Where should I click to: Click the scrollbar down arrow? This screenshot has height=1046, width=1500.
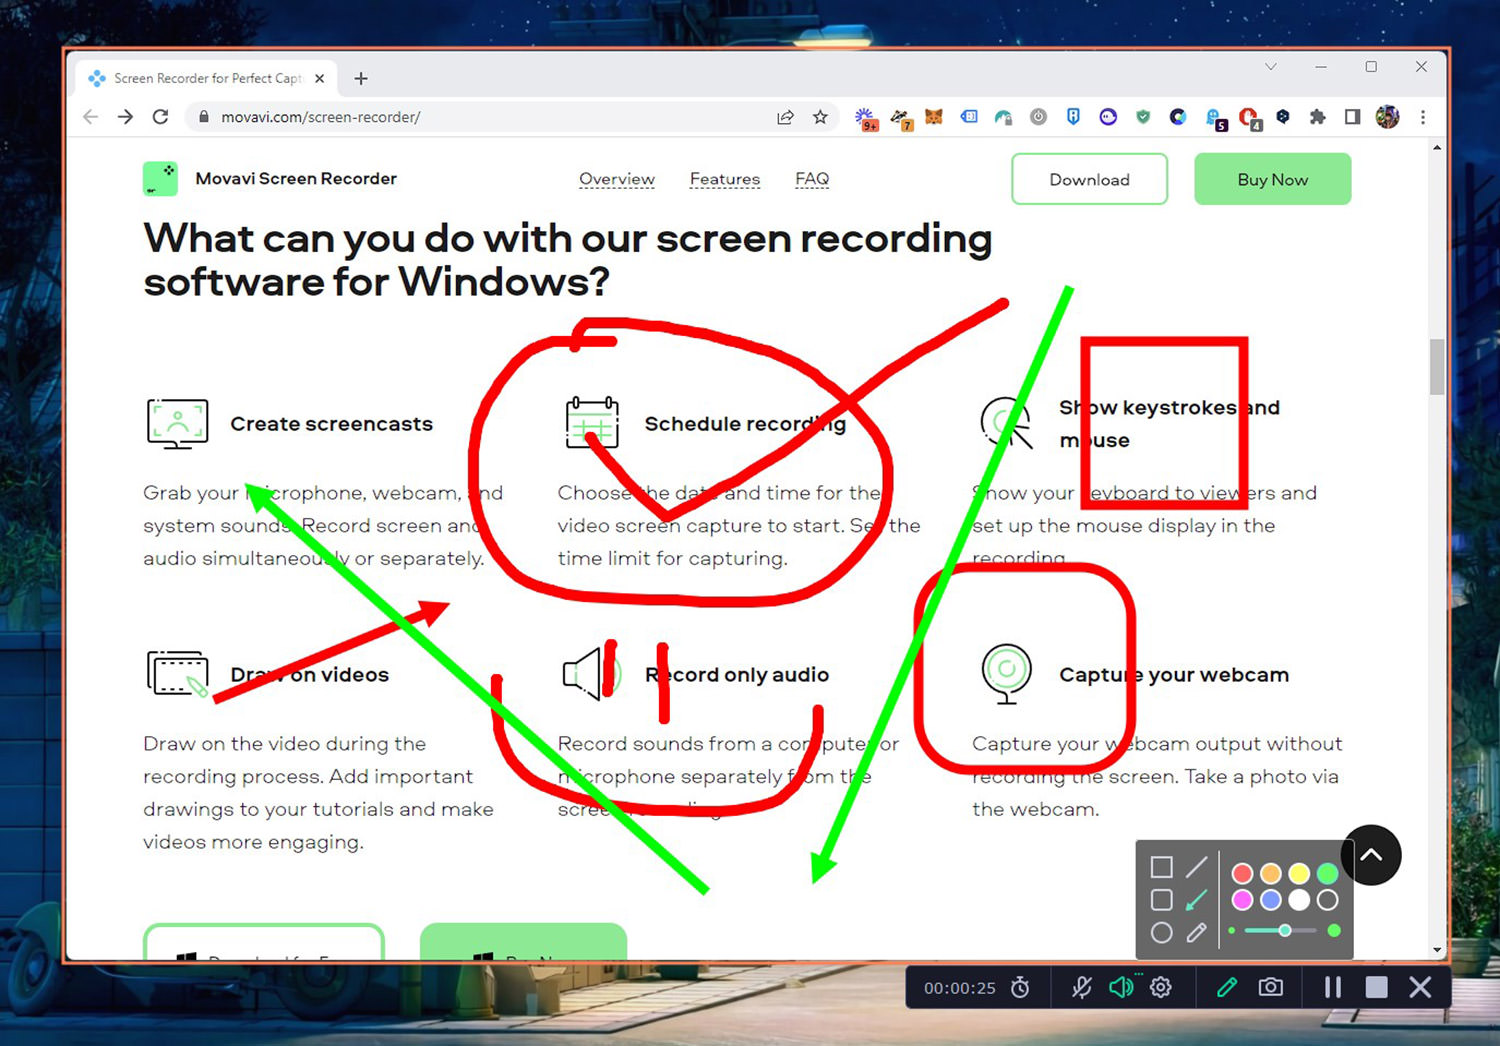tap(1437, 950)
